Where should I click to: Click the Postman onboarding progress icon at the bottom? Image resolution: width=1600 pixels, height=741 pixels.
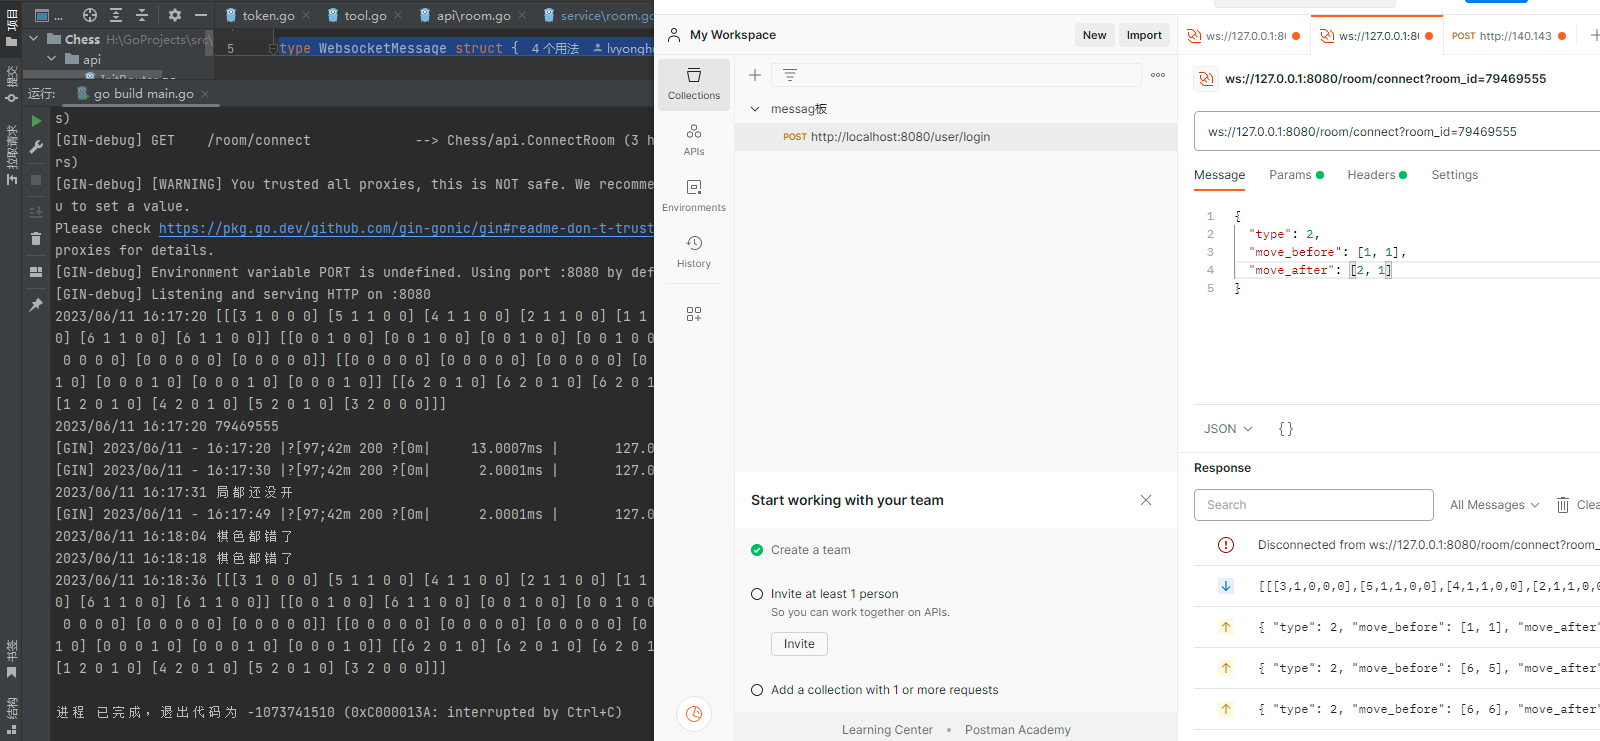pos(694,714)
